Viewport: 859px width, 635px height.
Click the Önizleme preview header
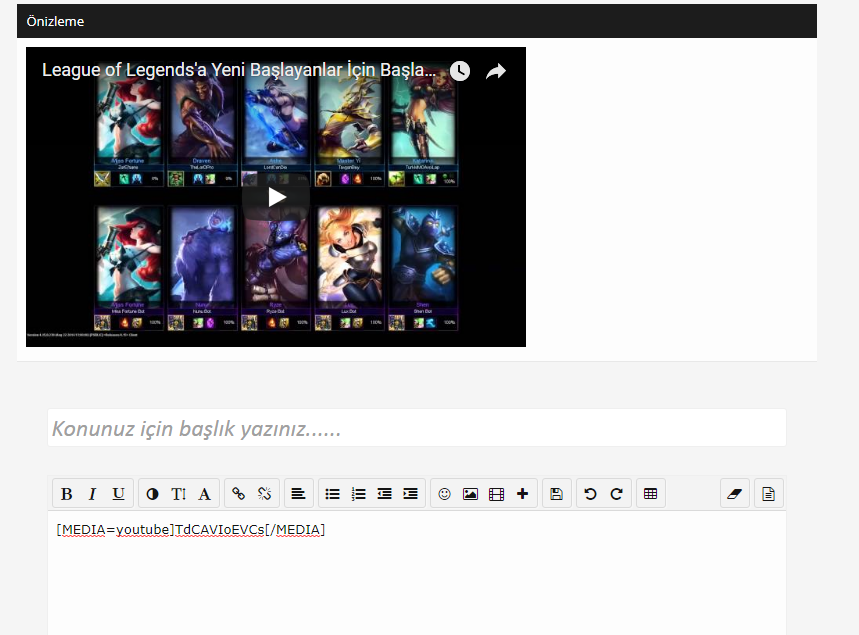(417, 21)
